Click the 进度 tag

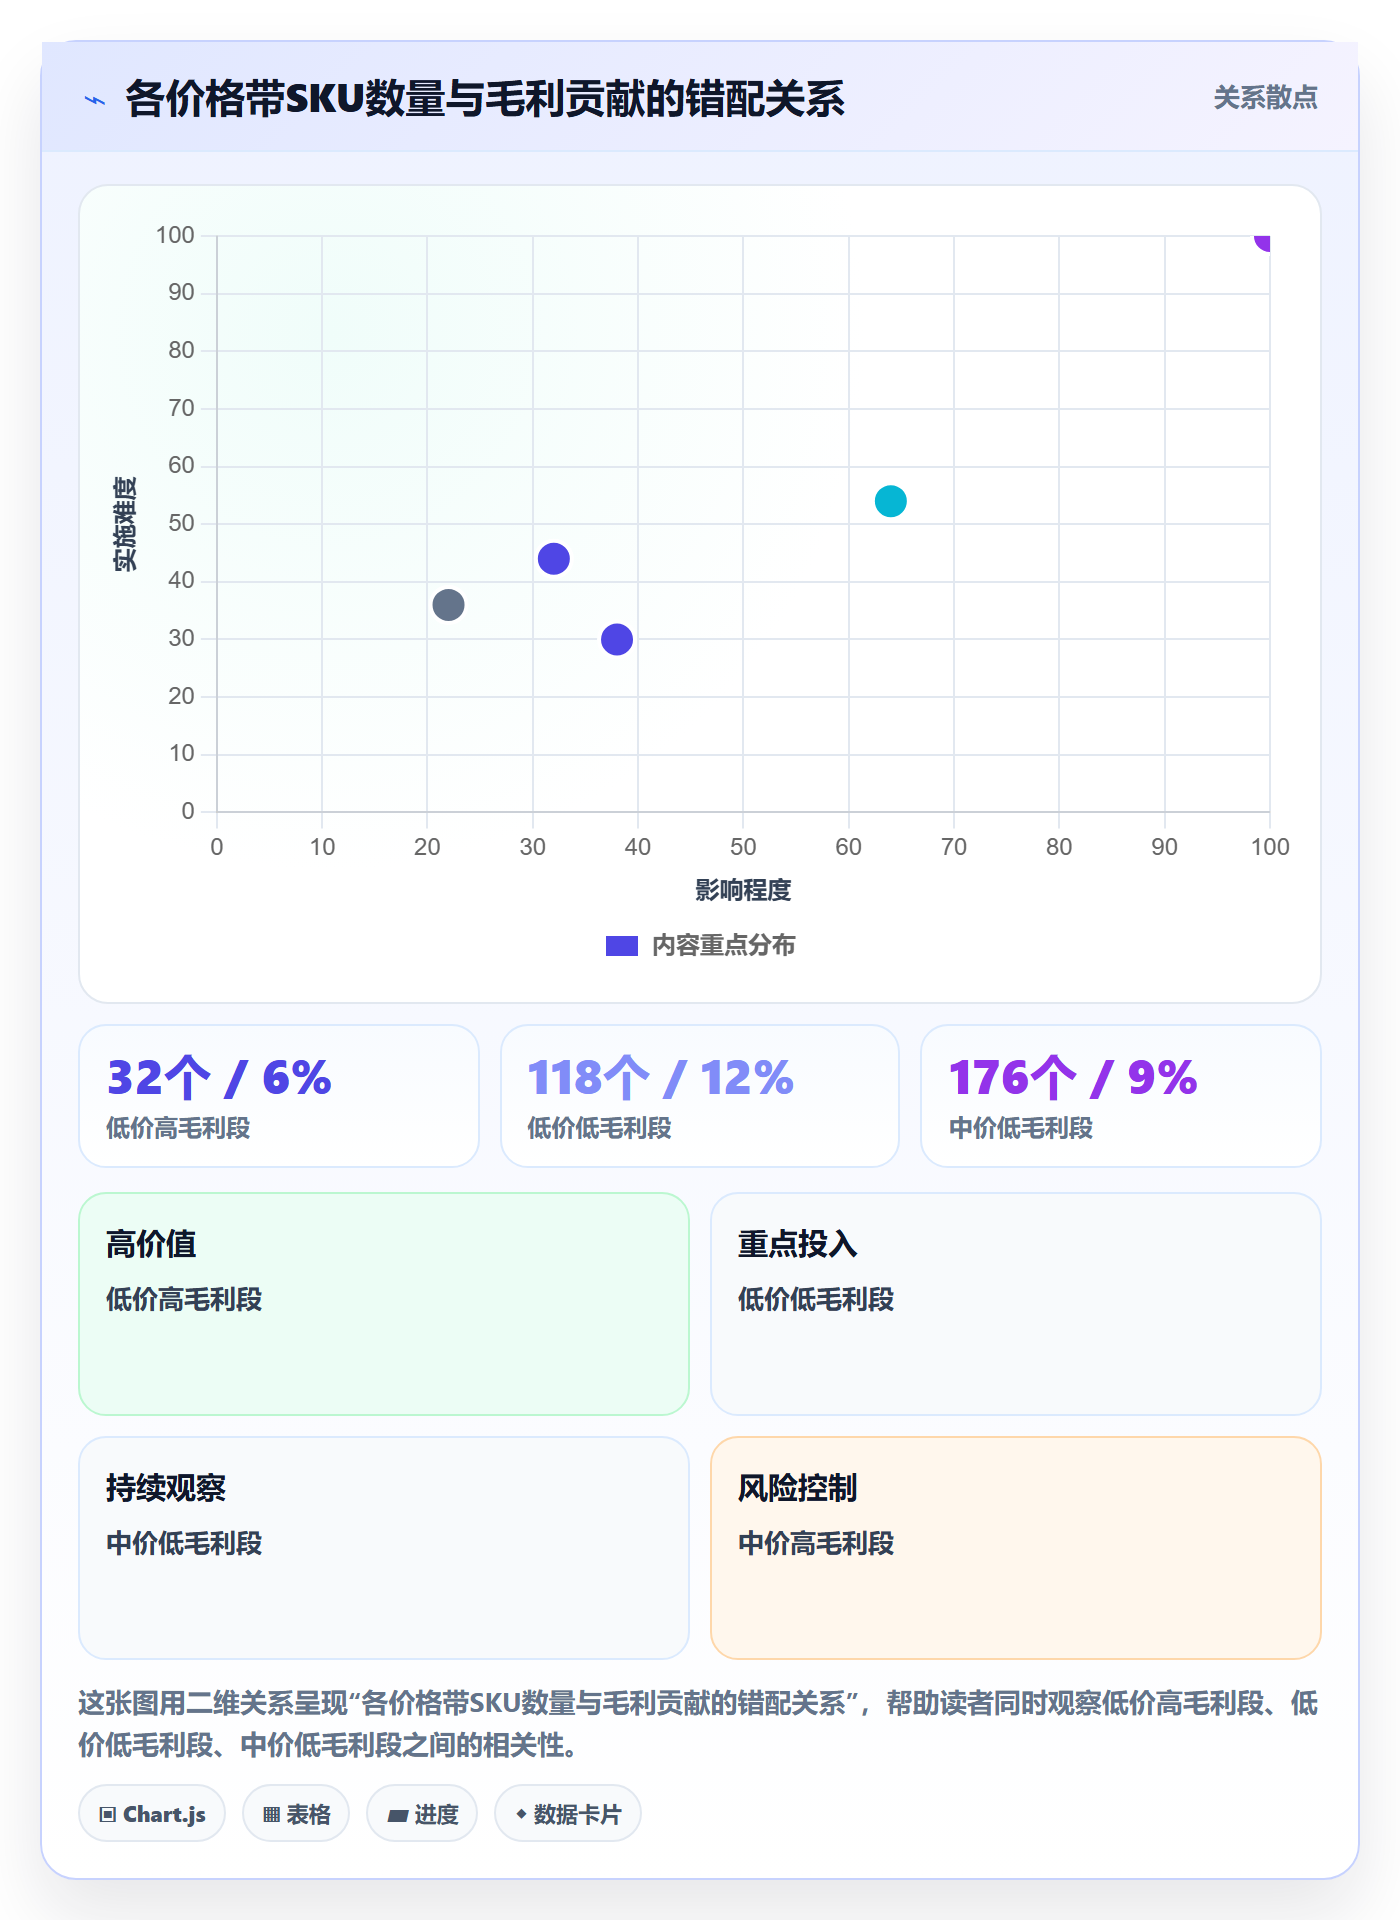422,1813
